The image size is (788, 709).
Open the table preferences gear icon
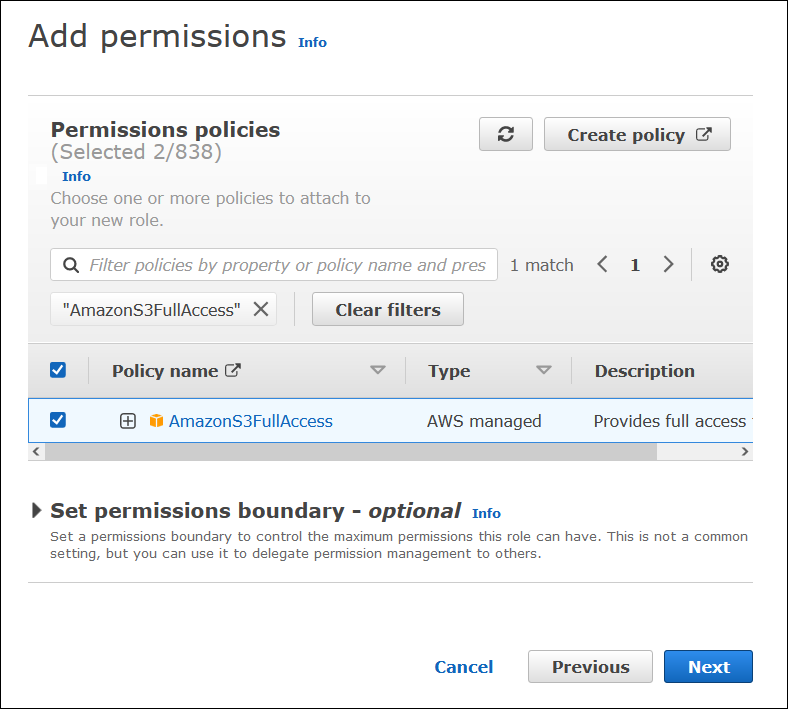(720, 265)
